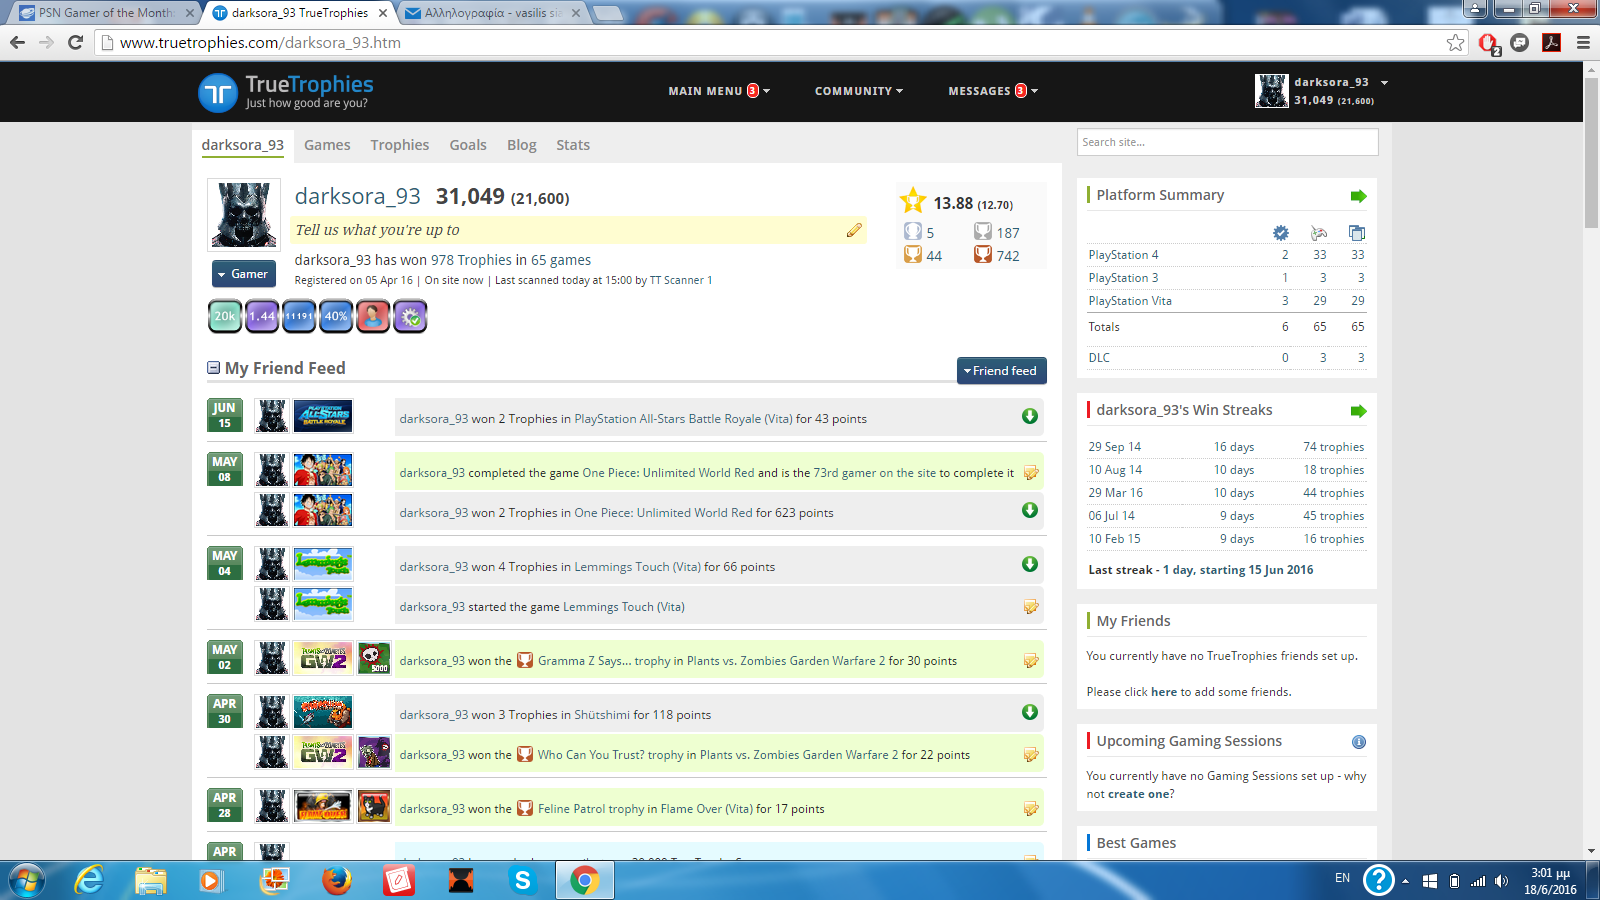Screen dimensions: 1600x900
Task: Open Skype from the Windows taskbar
Action: point(522,880)
